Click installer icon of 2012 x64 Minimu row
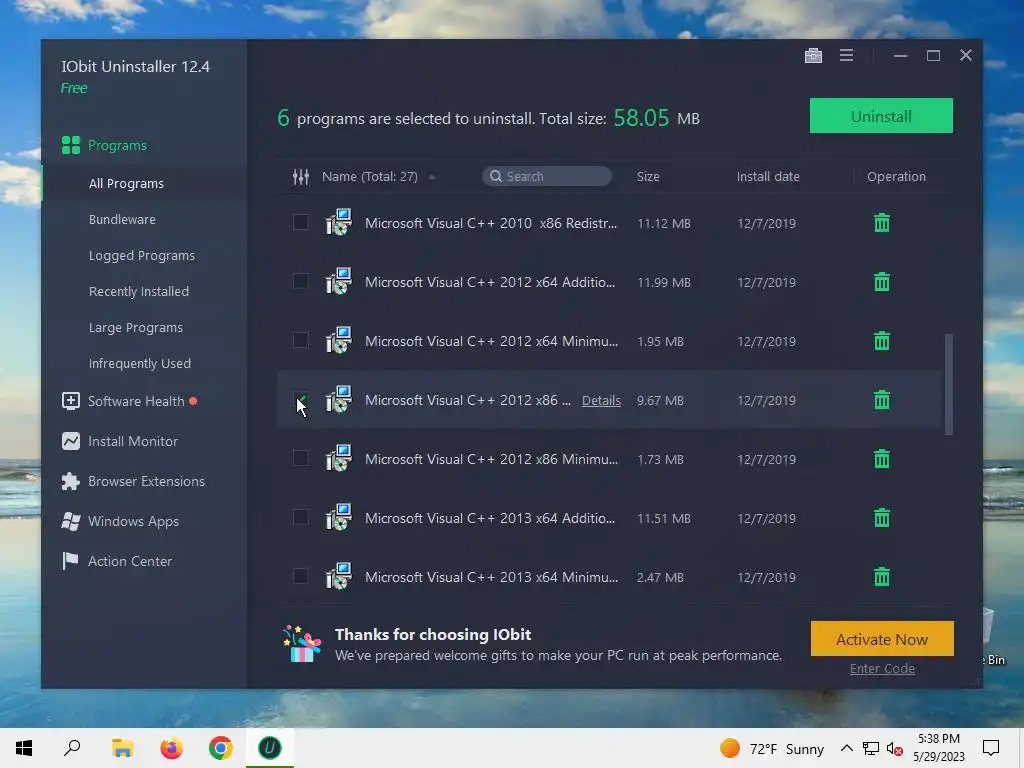 [x=338, y=340]
